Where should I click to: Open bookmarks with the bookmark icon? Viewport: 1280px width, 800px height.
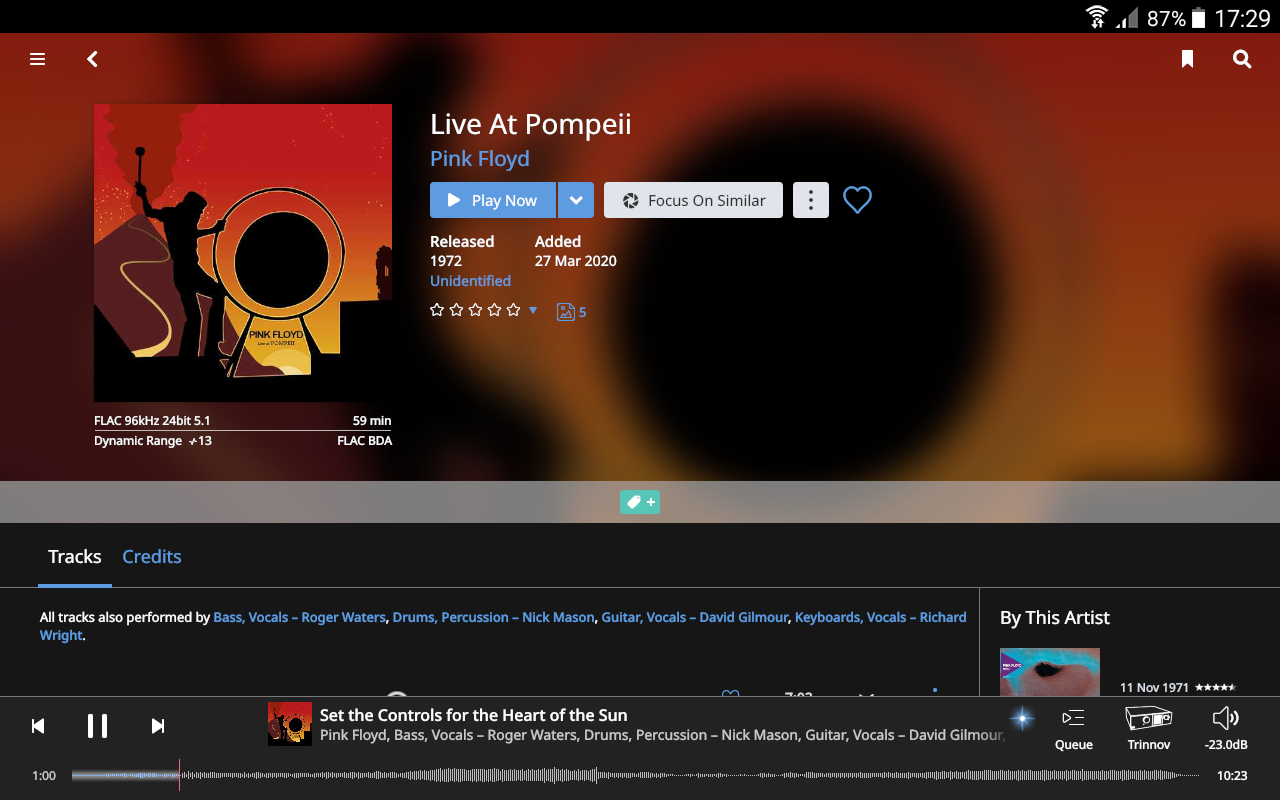pyautogui.click(x=1187, y=59)
